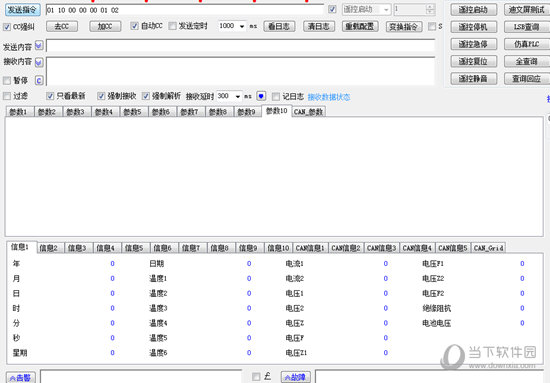Open the CAN信息1 tab
Viewport: 550px width, 383px height.
310,248
